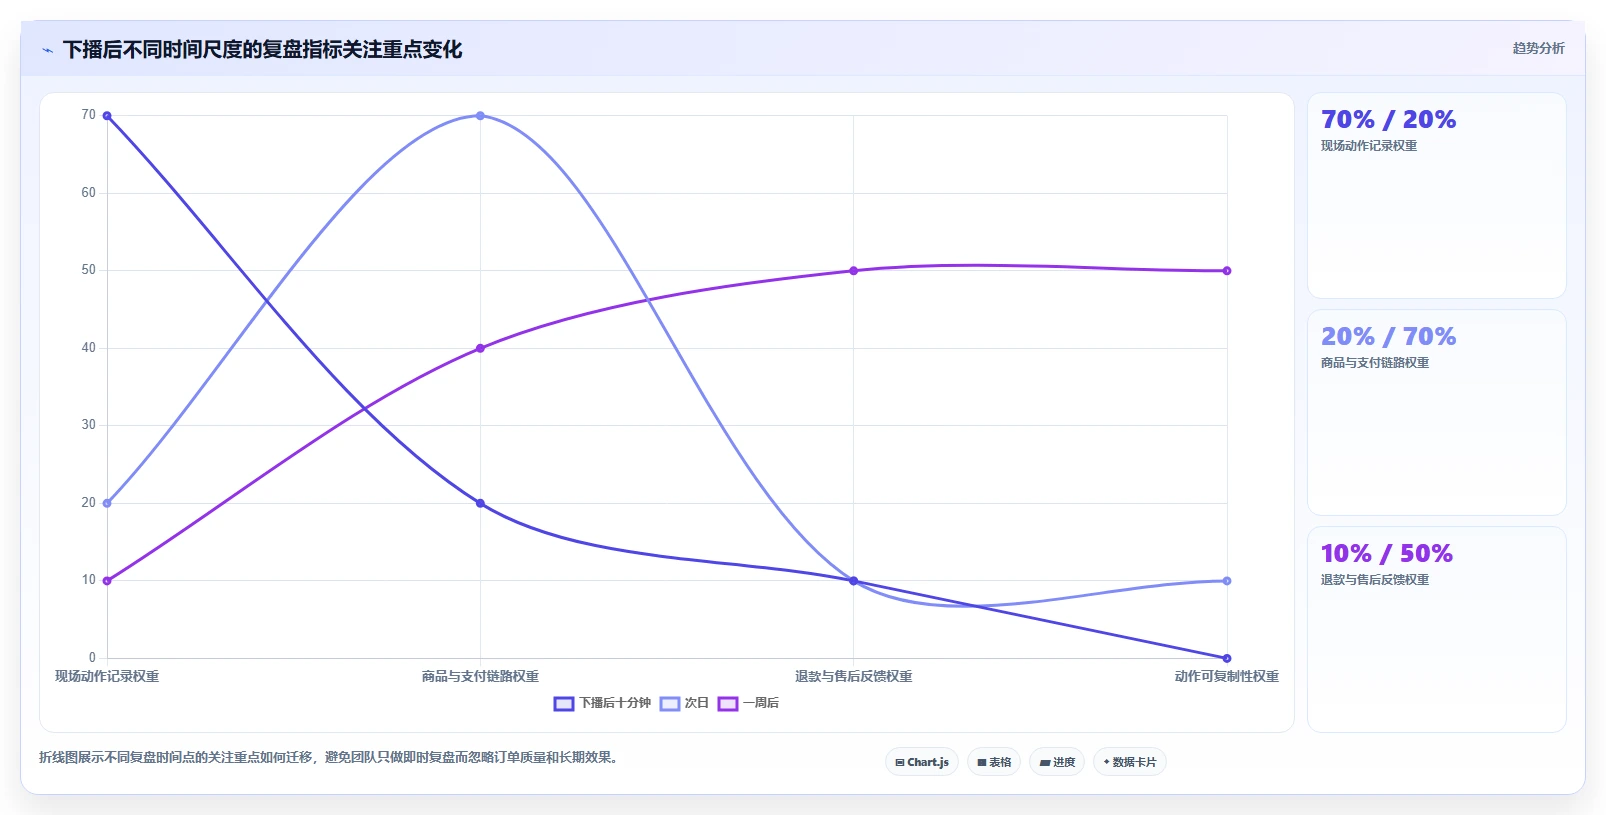The image size is (1606, 815).
Task: Click 下播后十分钟 data point at value 70
Action: 107,116
